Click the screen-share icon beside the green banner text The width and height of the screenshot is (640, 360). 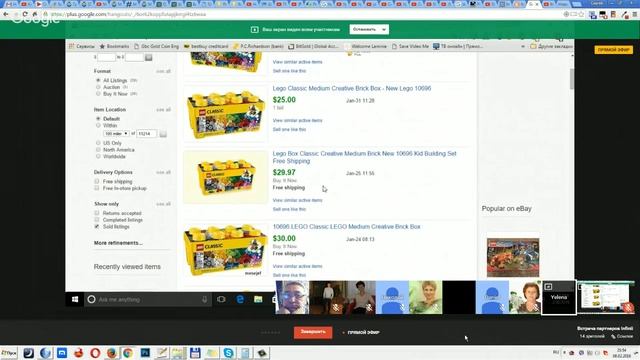254,29
